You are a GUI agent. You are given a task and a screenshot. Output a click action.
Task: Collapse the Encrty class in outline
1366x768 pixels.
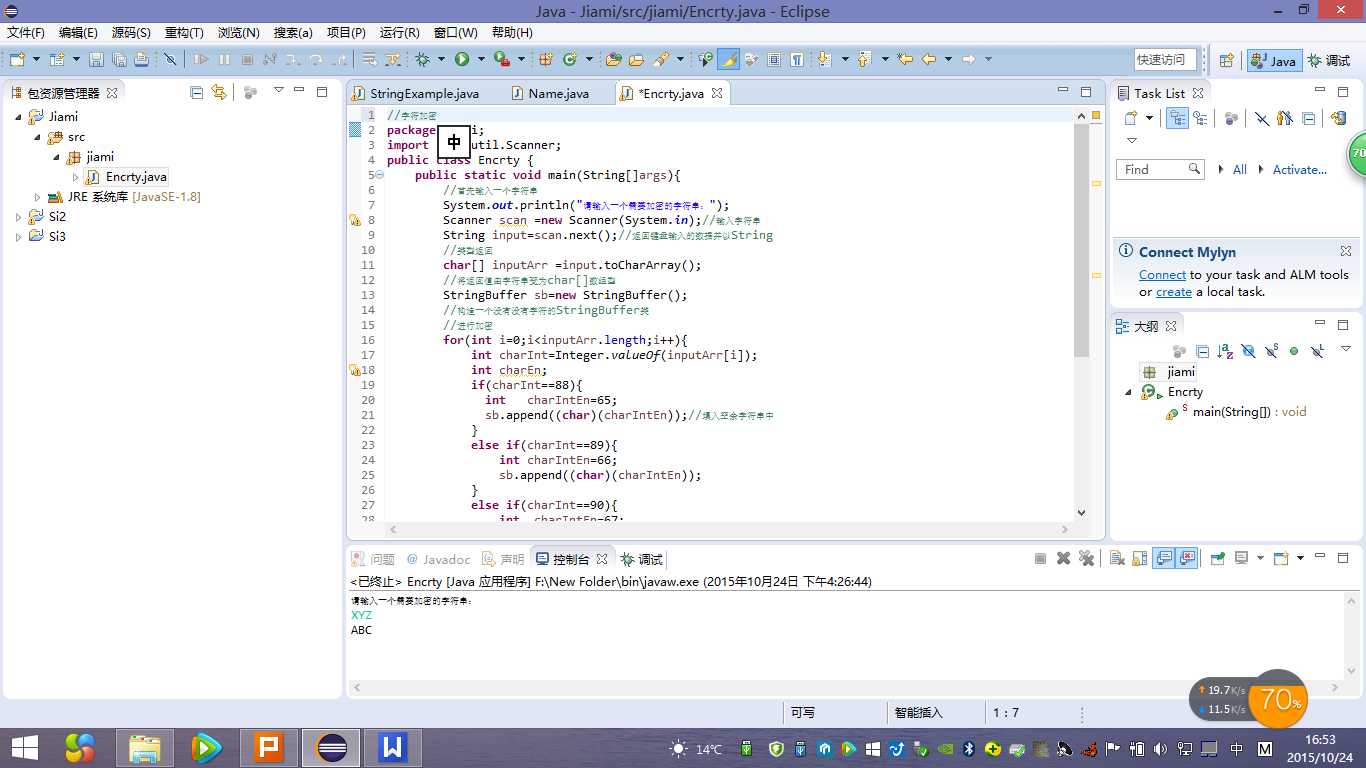click(x=1129, y=392)
